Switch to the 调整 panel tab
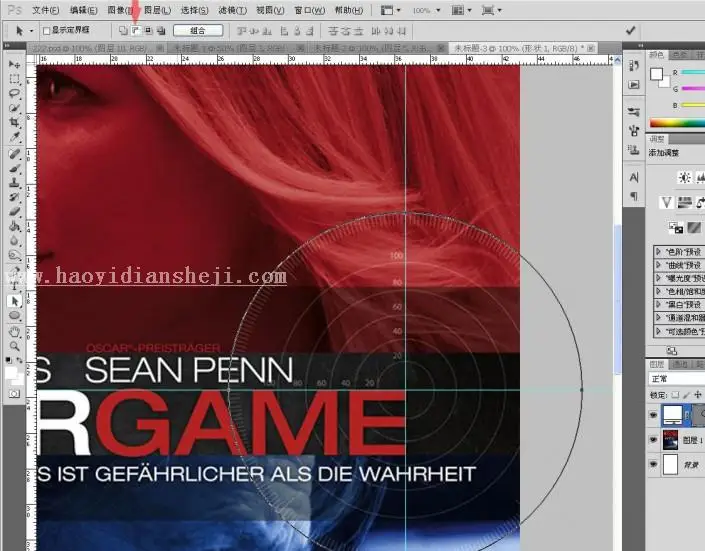Screen dimensions: 705x551 [657, 139]
